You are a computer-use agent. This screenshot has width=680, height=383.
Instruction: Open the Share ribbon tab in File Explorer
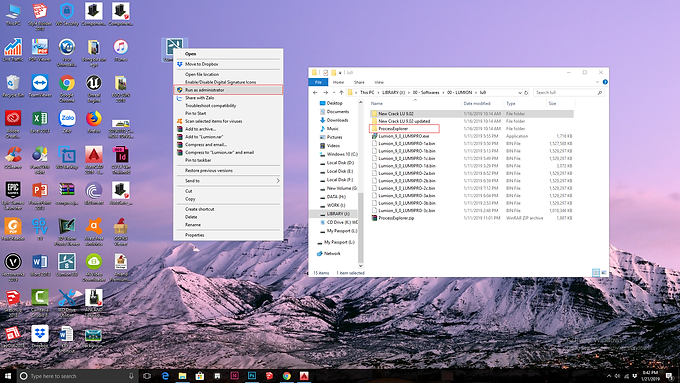tap(359, 82)
